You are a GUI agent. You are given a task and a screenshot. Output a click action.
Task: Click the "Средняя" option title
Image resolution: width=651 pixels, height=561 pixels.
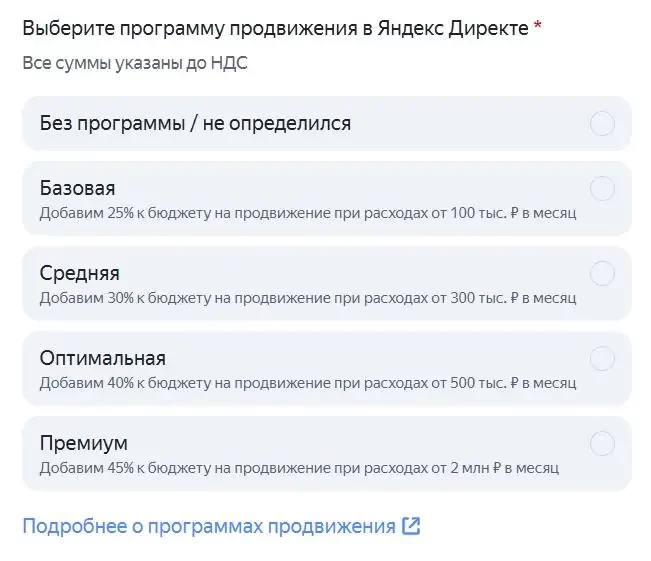tap(79, 273)
